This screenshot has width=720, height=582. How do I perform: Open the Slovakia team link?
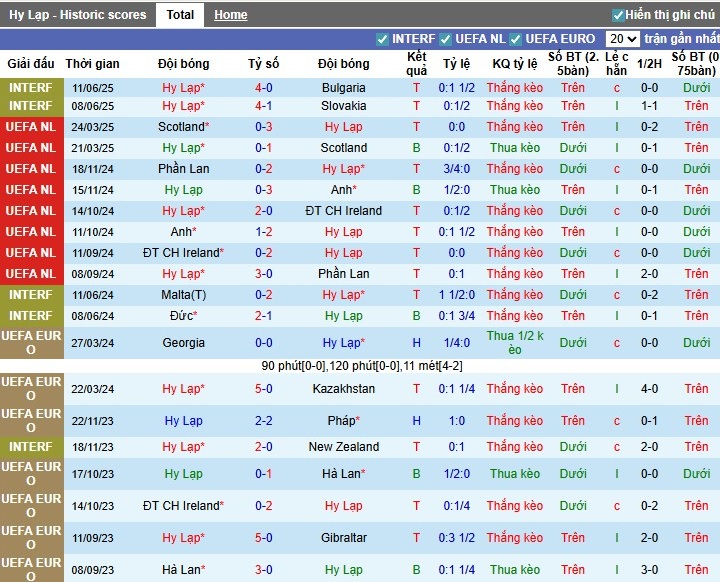coord(343,106)
